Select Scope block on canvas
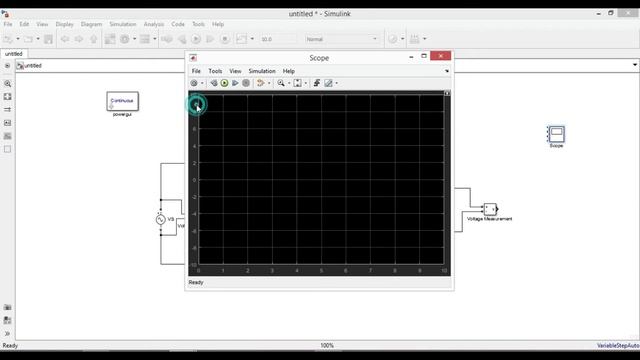The width and height of the screenshot is (640, 360). point(556,134)
